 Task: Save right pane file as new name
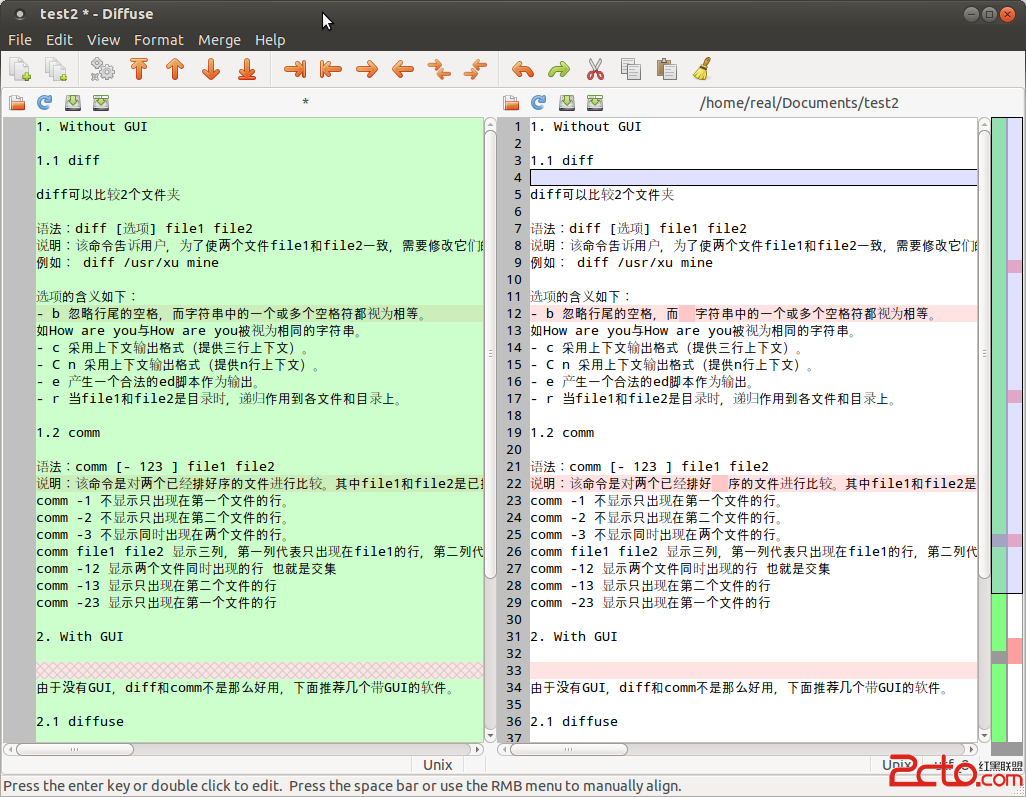[595, 103]
